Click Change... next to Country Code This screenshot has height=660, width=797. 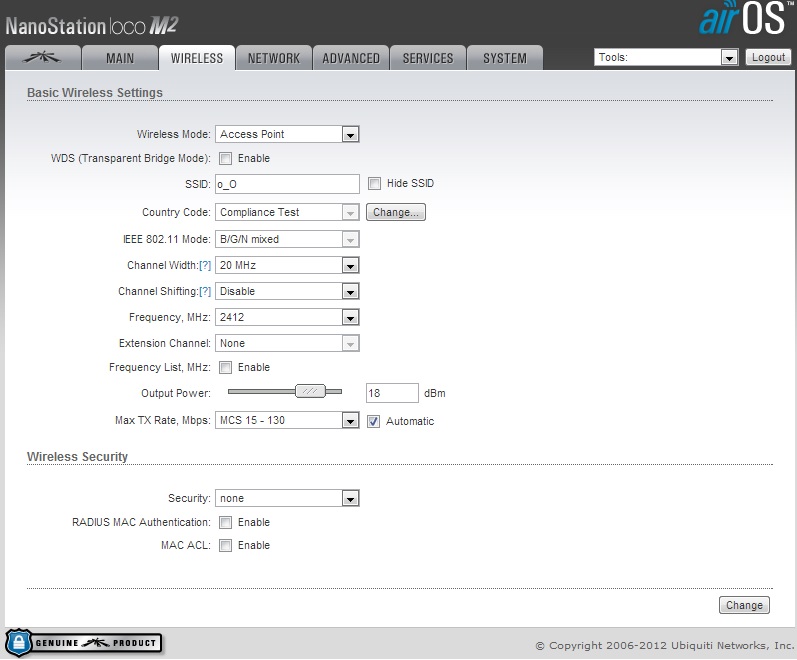396,212
